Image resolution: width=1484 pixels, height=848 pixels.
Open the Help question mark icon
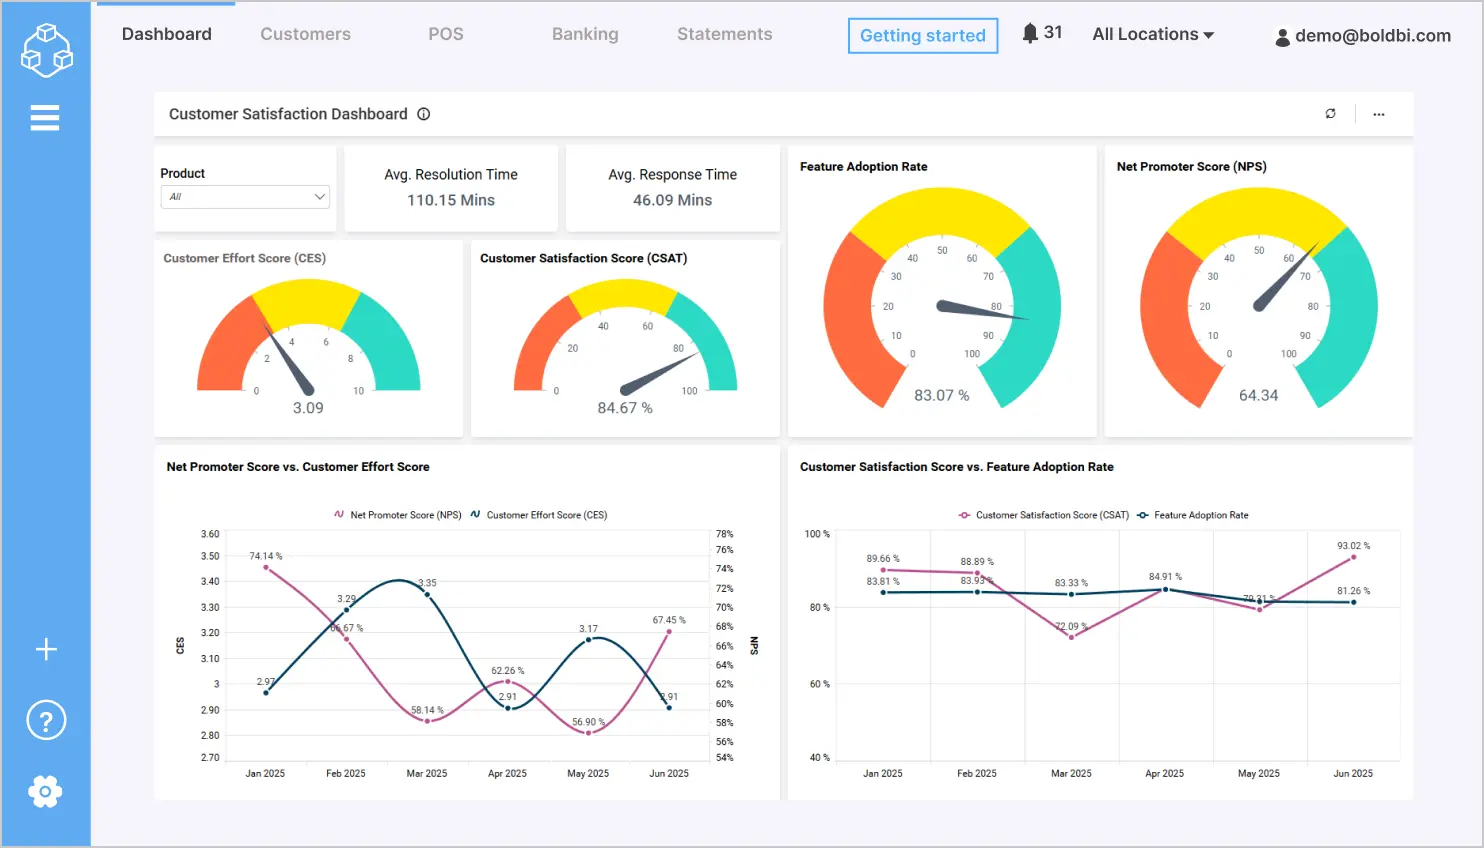(45, 720)
